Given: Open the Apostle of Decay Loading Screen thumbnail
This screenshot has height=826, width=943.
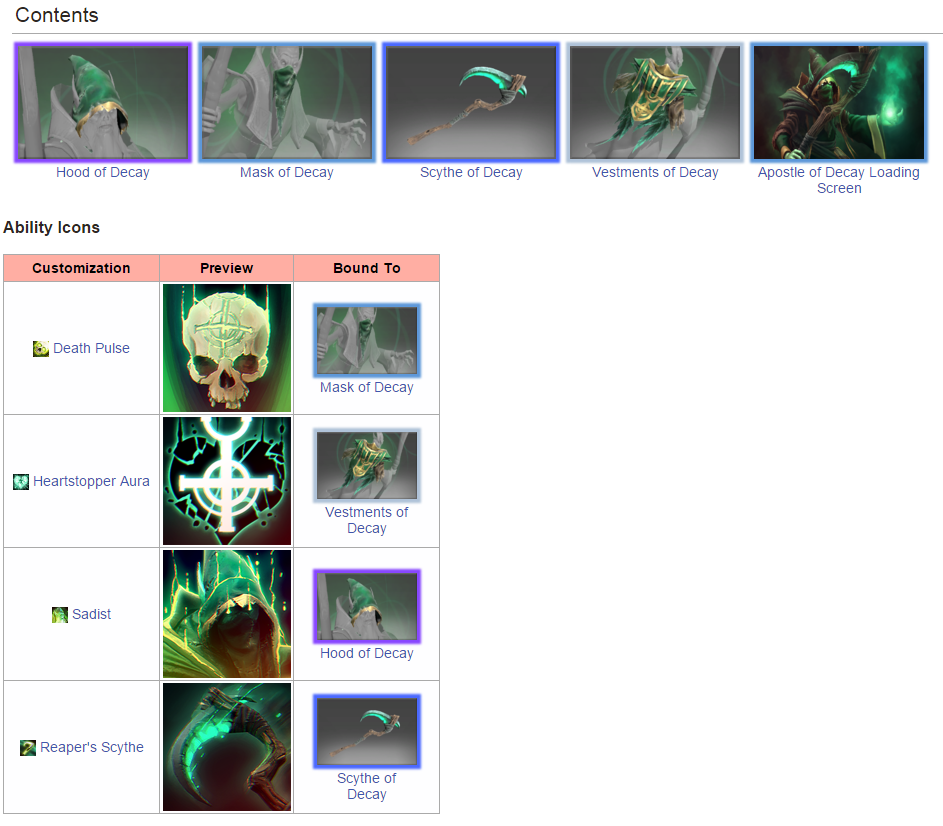Looking at the screenshot, I should click(839, 102).
